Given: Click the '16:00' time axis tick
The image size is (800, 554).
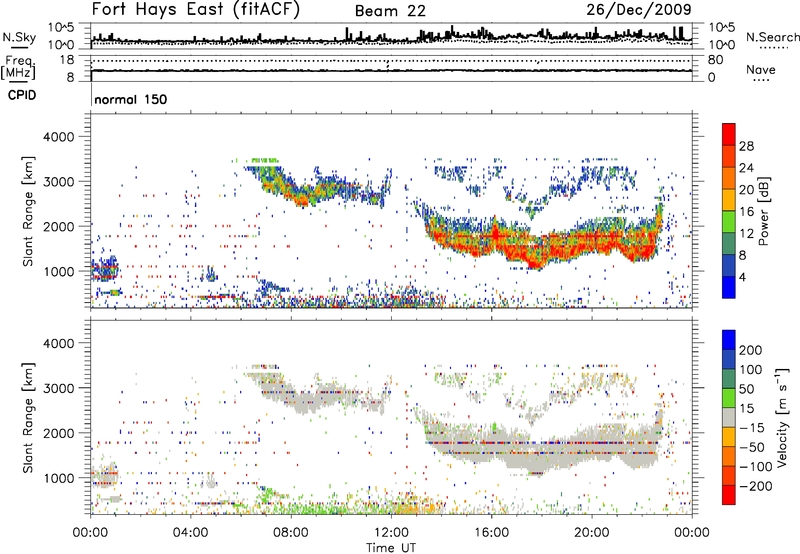Looking at the screenshot, I should point(491,532).
